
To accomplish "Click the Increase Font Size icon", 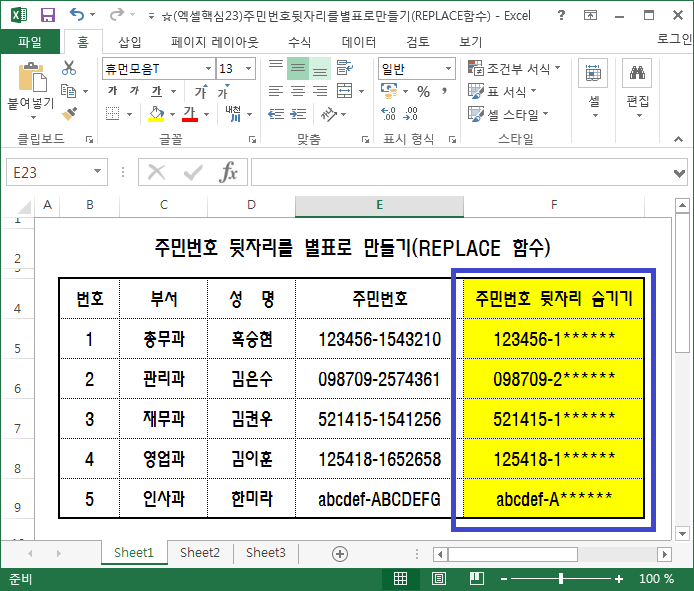I will click(201, 91).
